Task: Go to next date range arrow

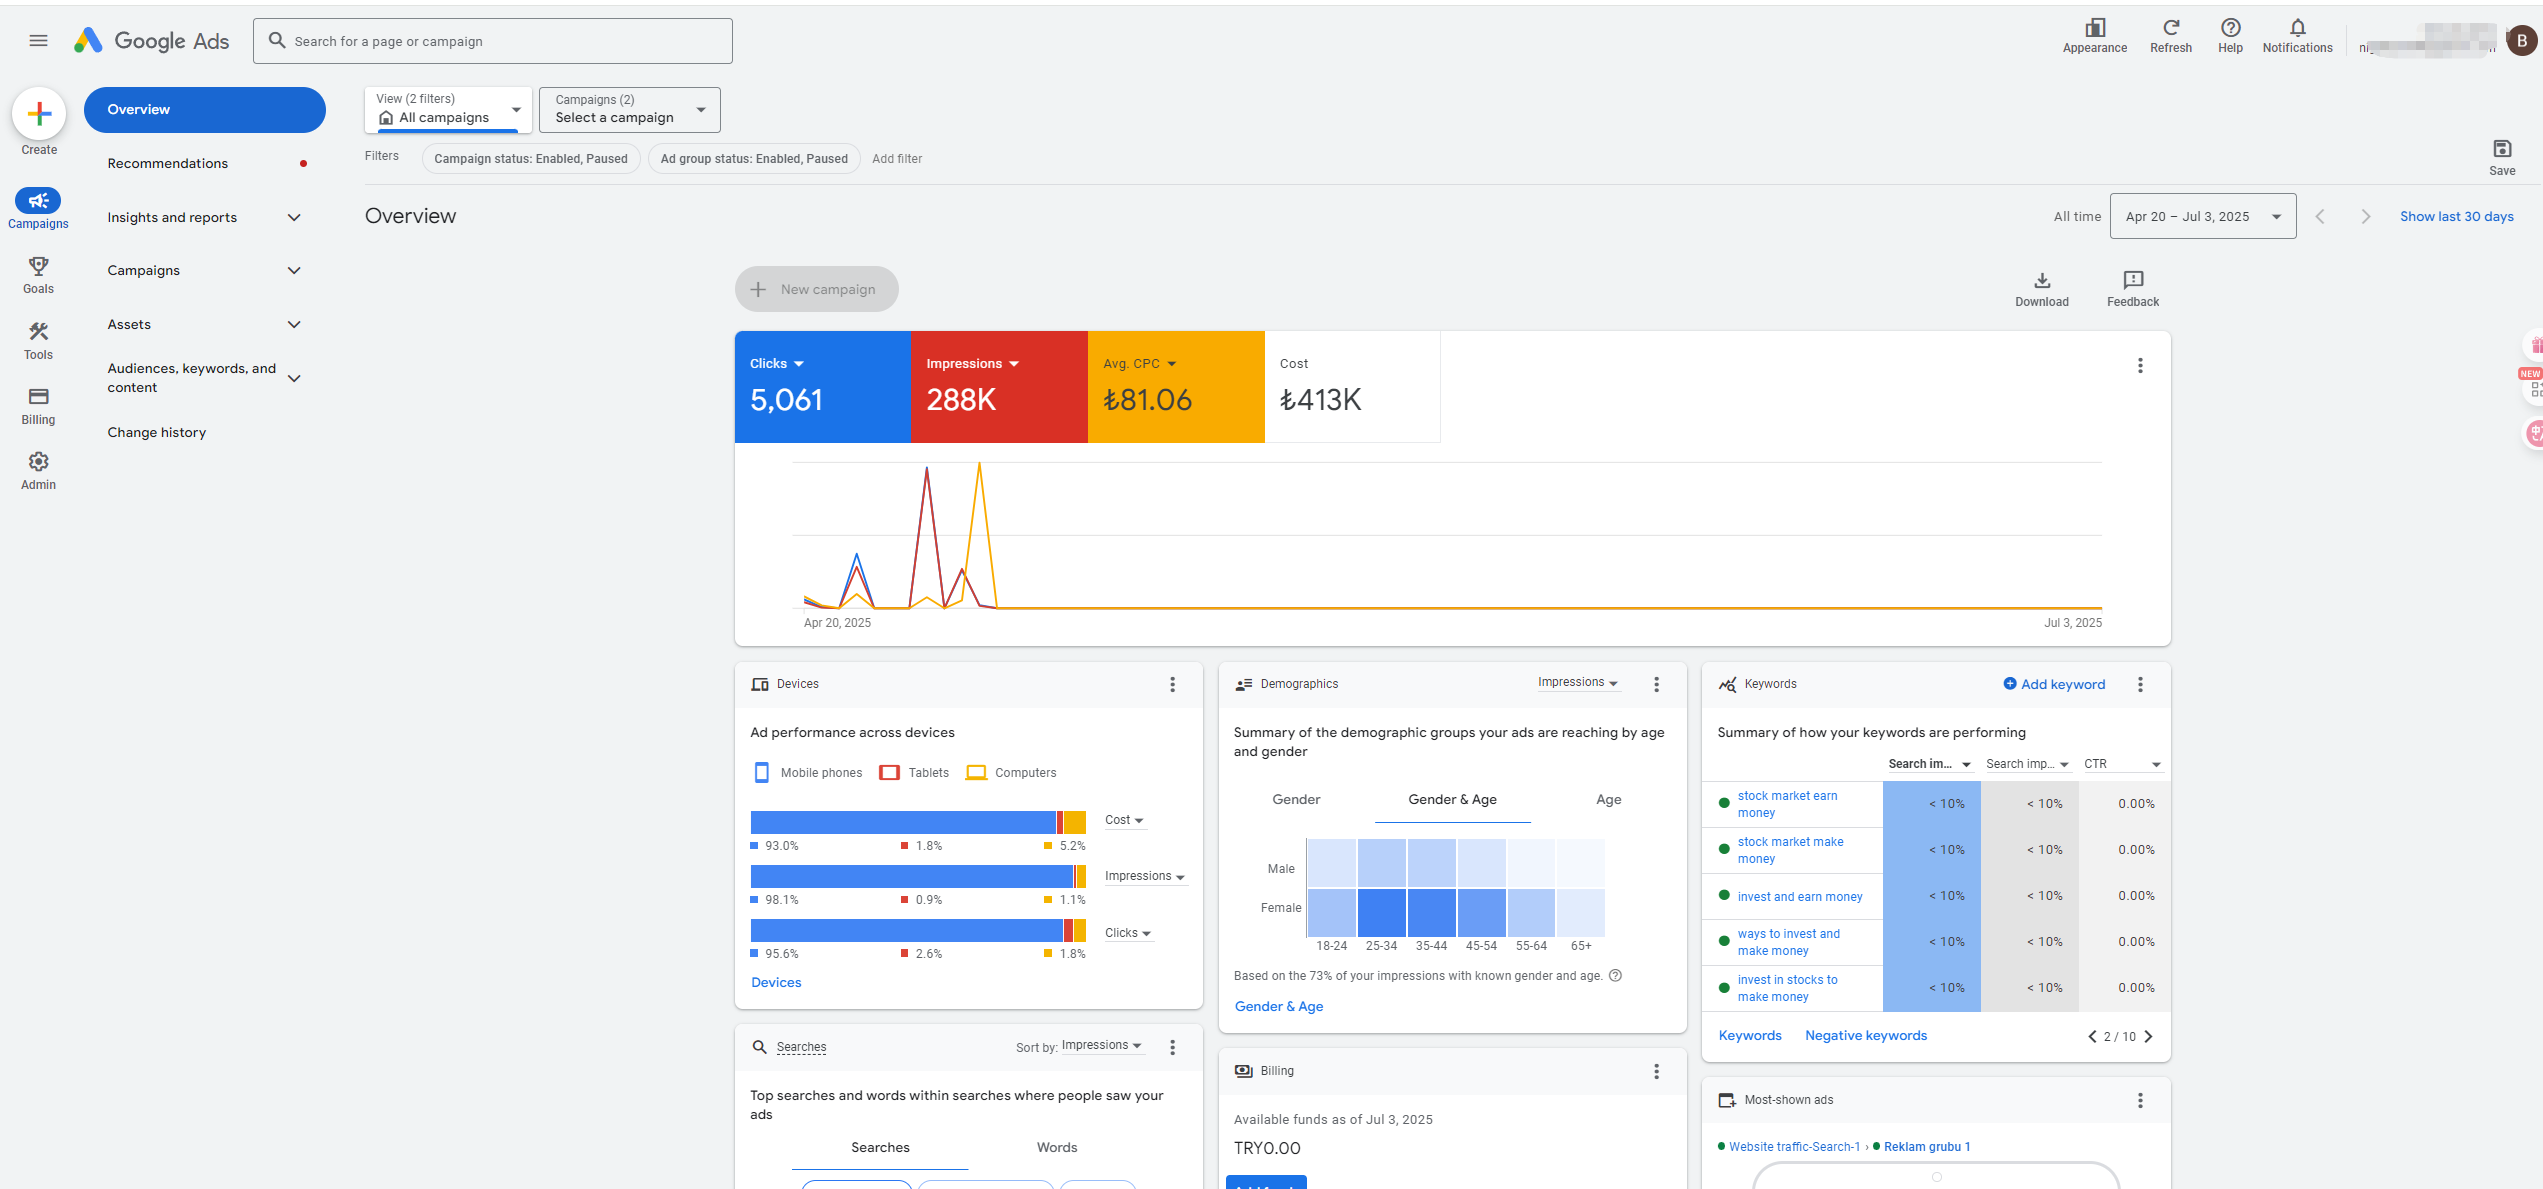Action: (2365, 217)
